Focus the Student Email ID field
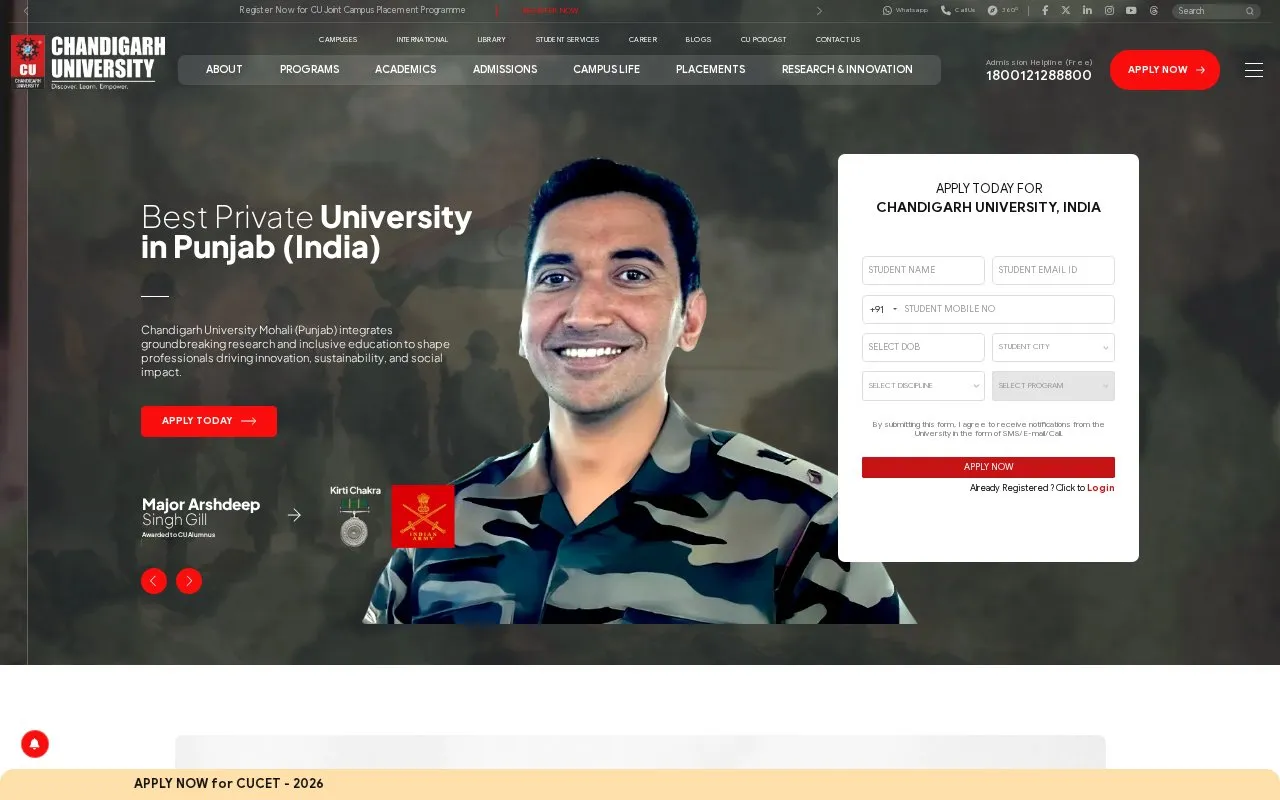1280x800 pixels. coord(1053,270)
